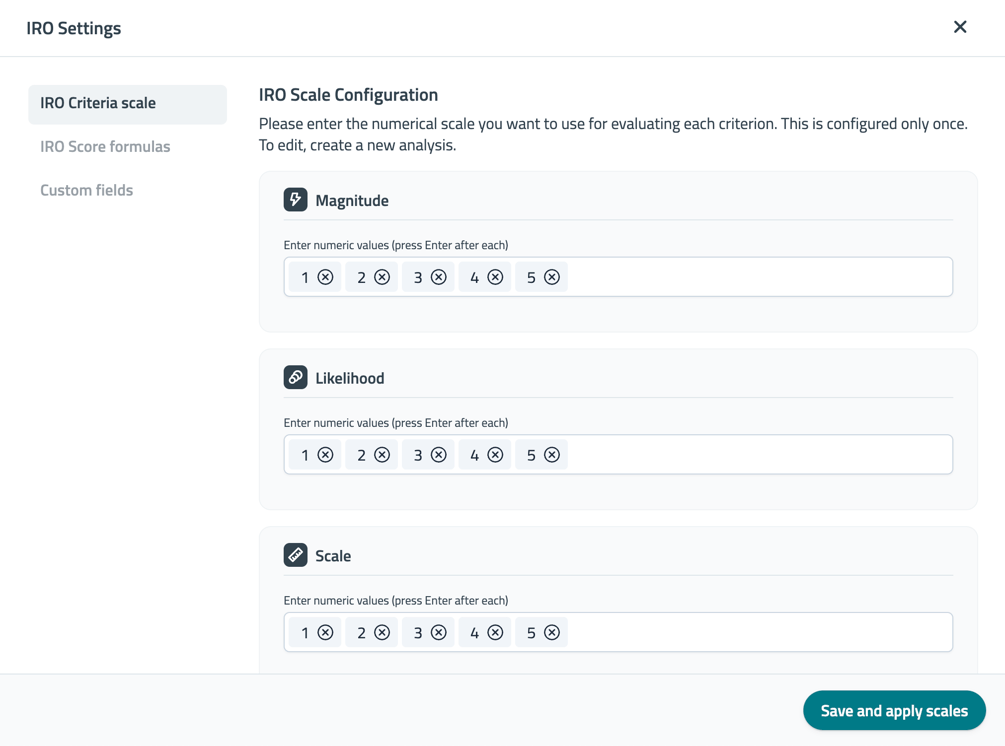The height and width of the screenshot is (746, 1005).
Task: Remove value 2 from Likelihood scale
Action: (x=382, y=454)
